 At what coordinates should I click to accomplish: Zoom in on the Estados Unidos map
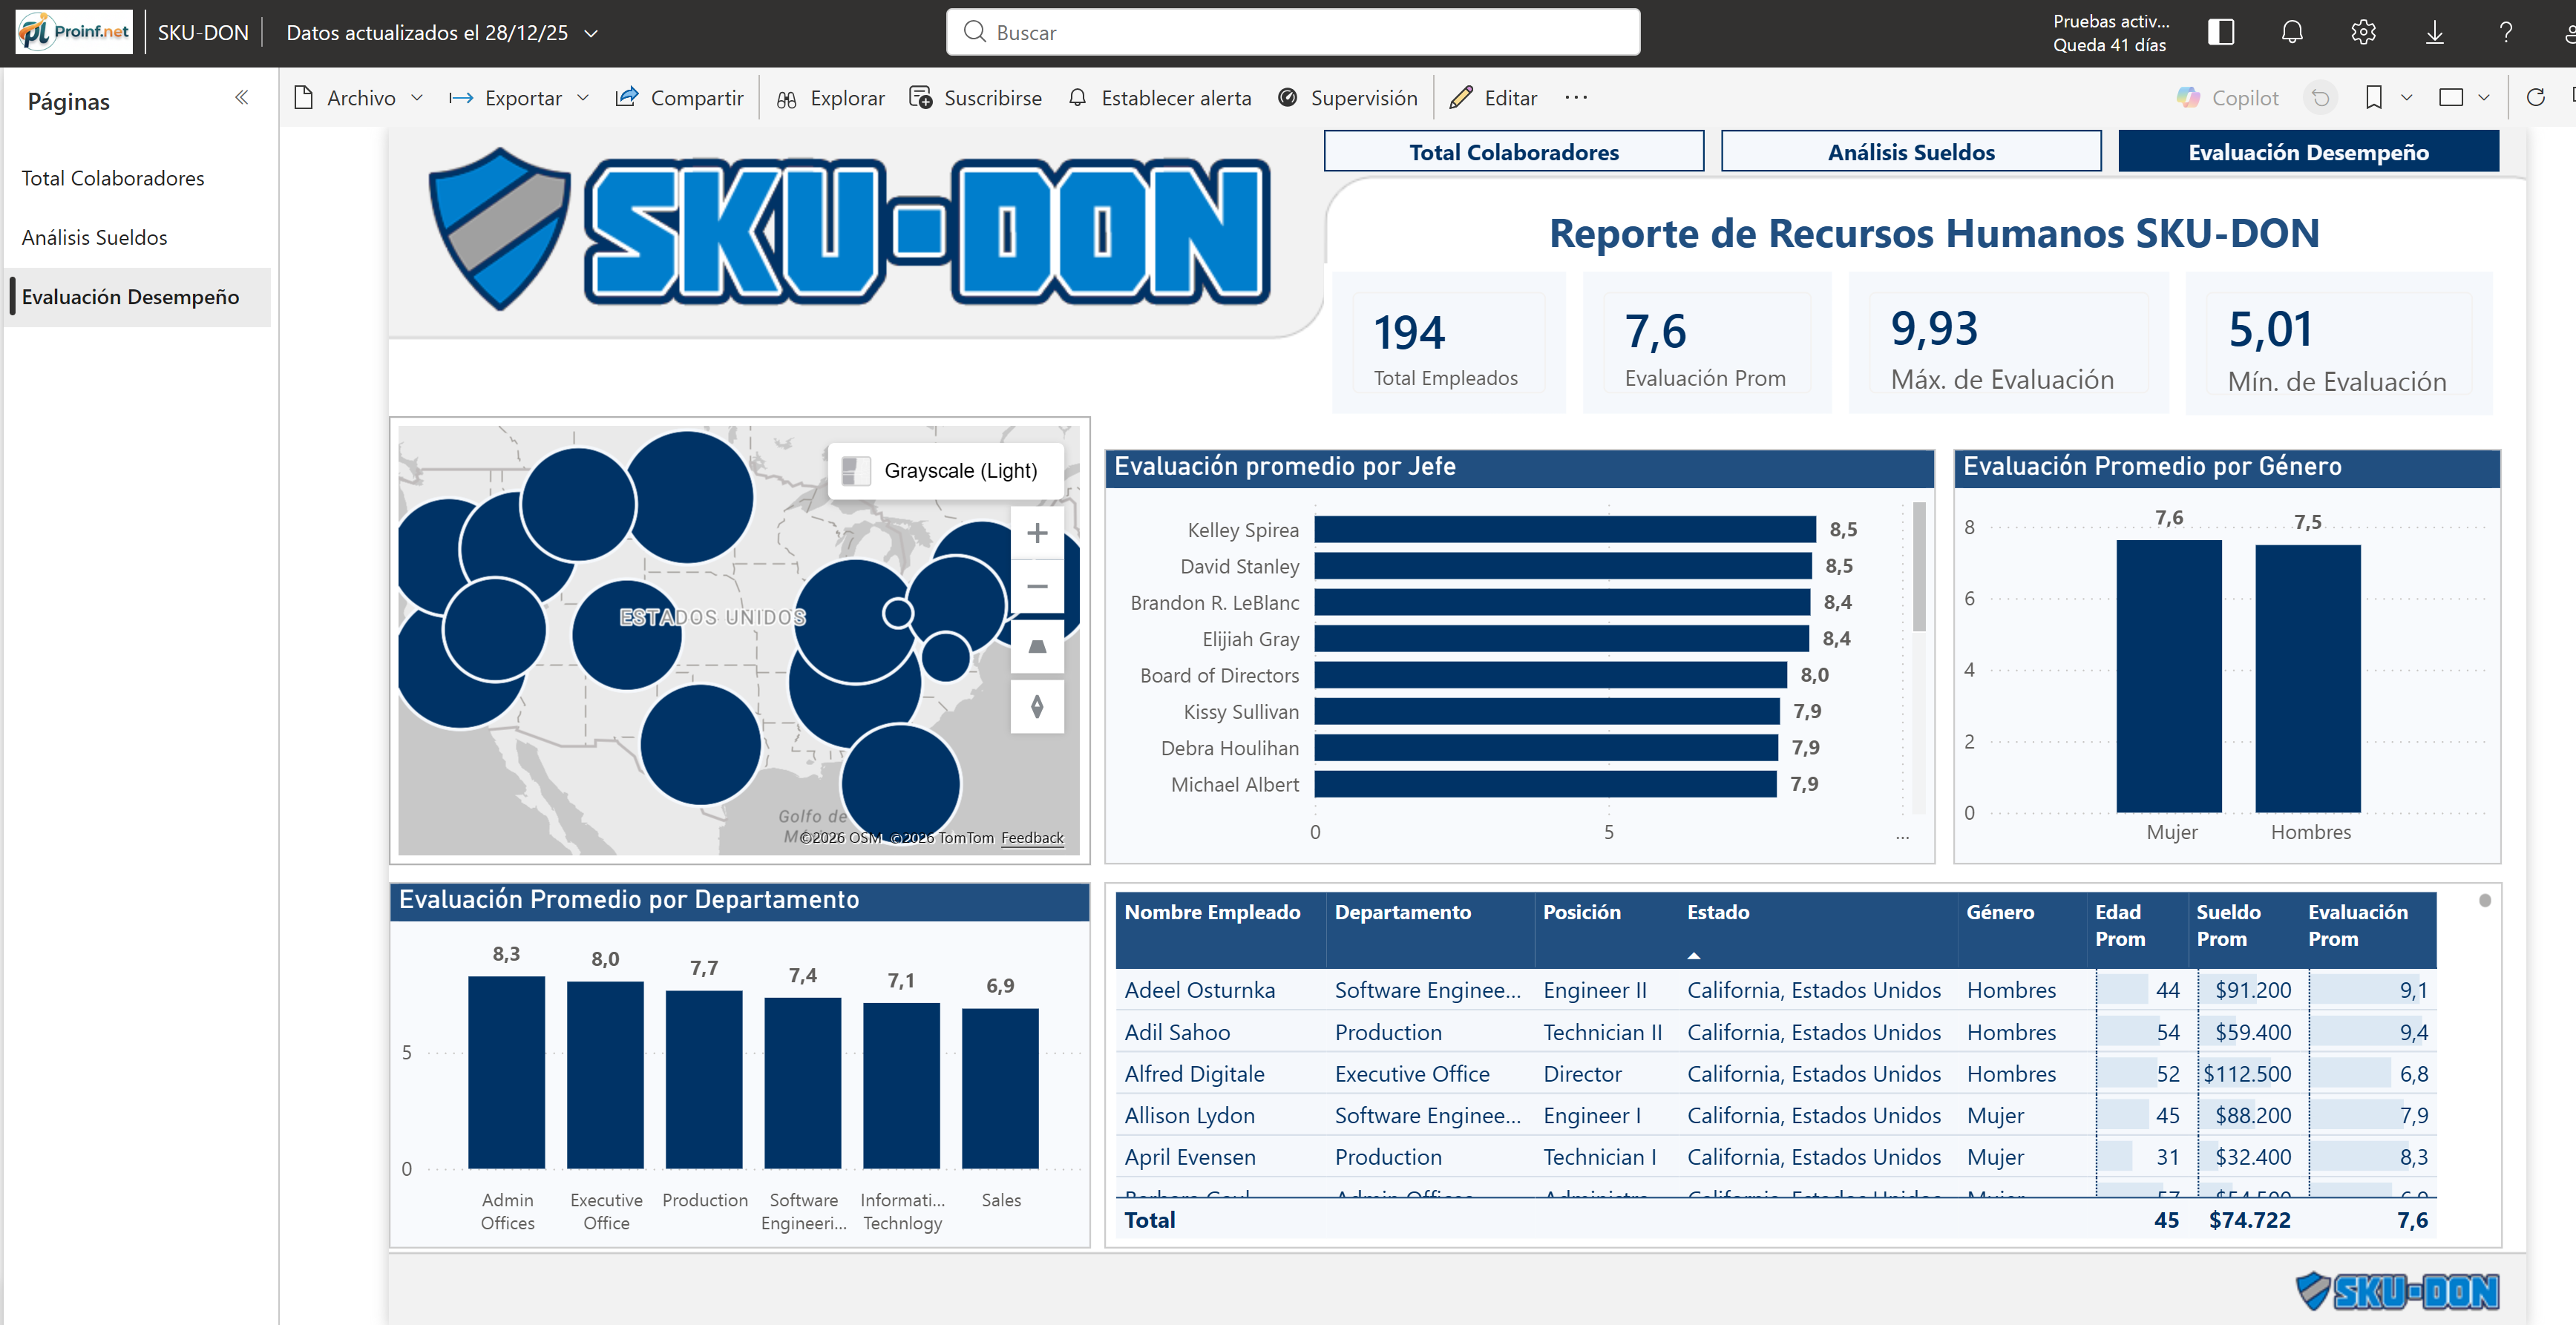(x=1037, y=532)
